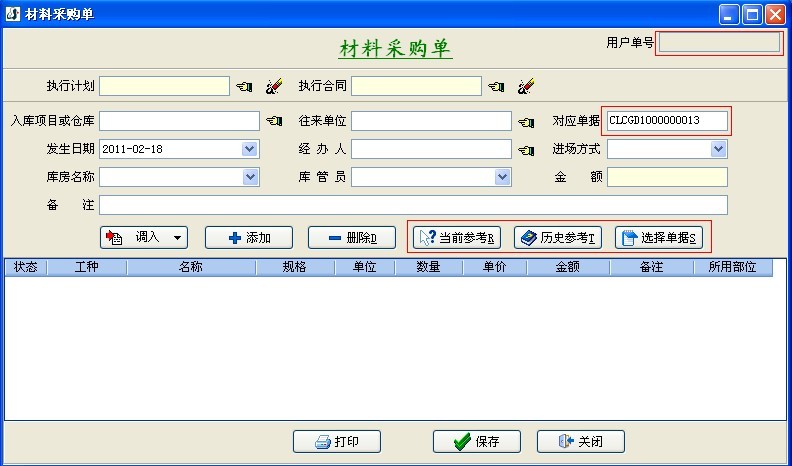
Task: Open the 调入 dropdown button
Action: [144, 238]
